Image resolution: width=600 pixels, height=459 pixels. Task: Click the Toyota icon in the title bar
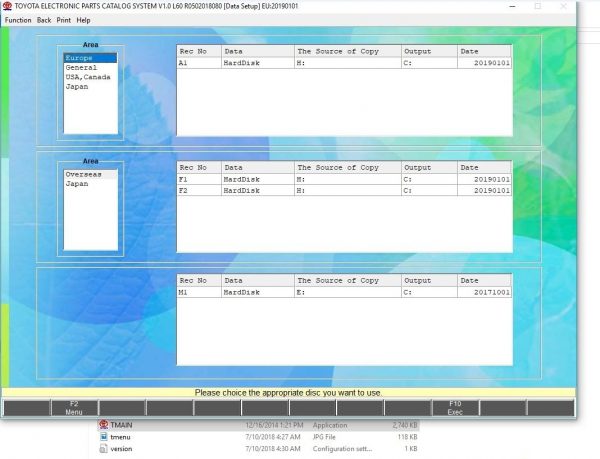click(x=7, y=6)
